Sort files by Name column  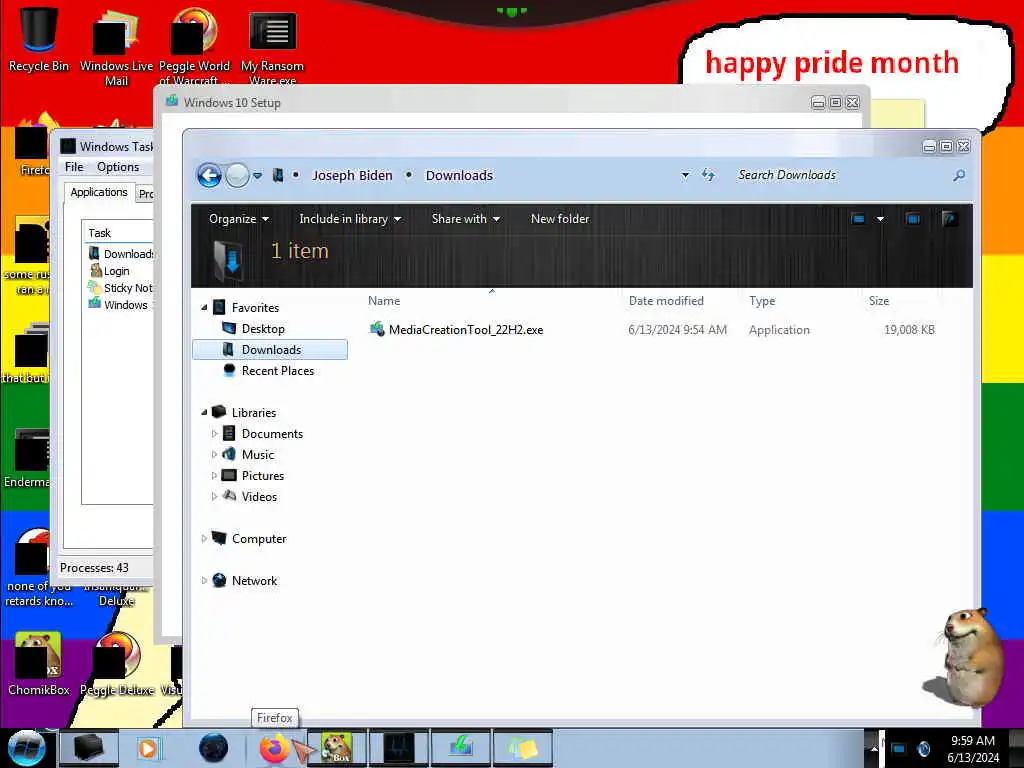pyautogui.click(x=384, y=300)
